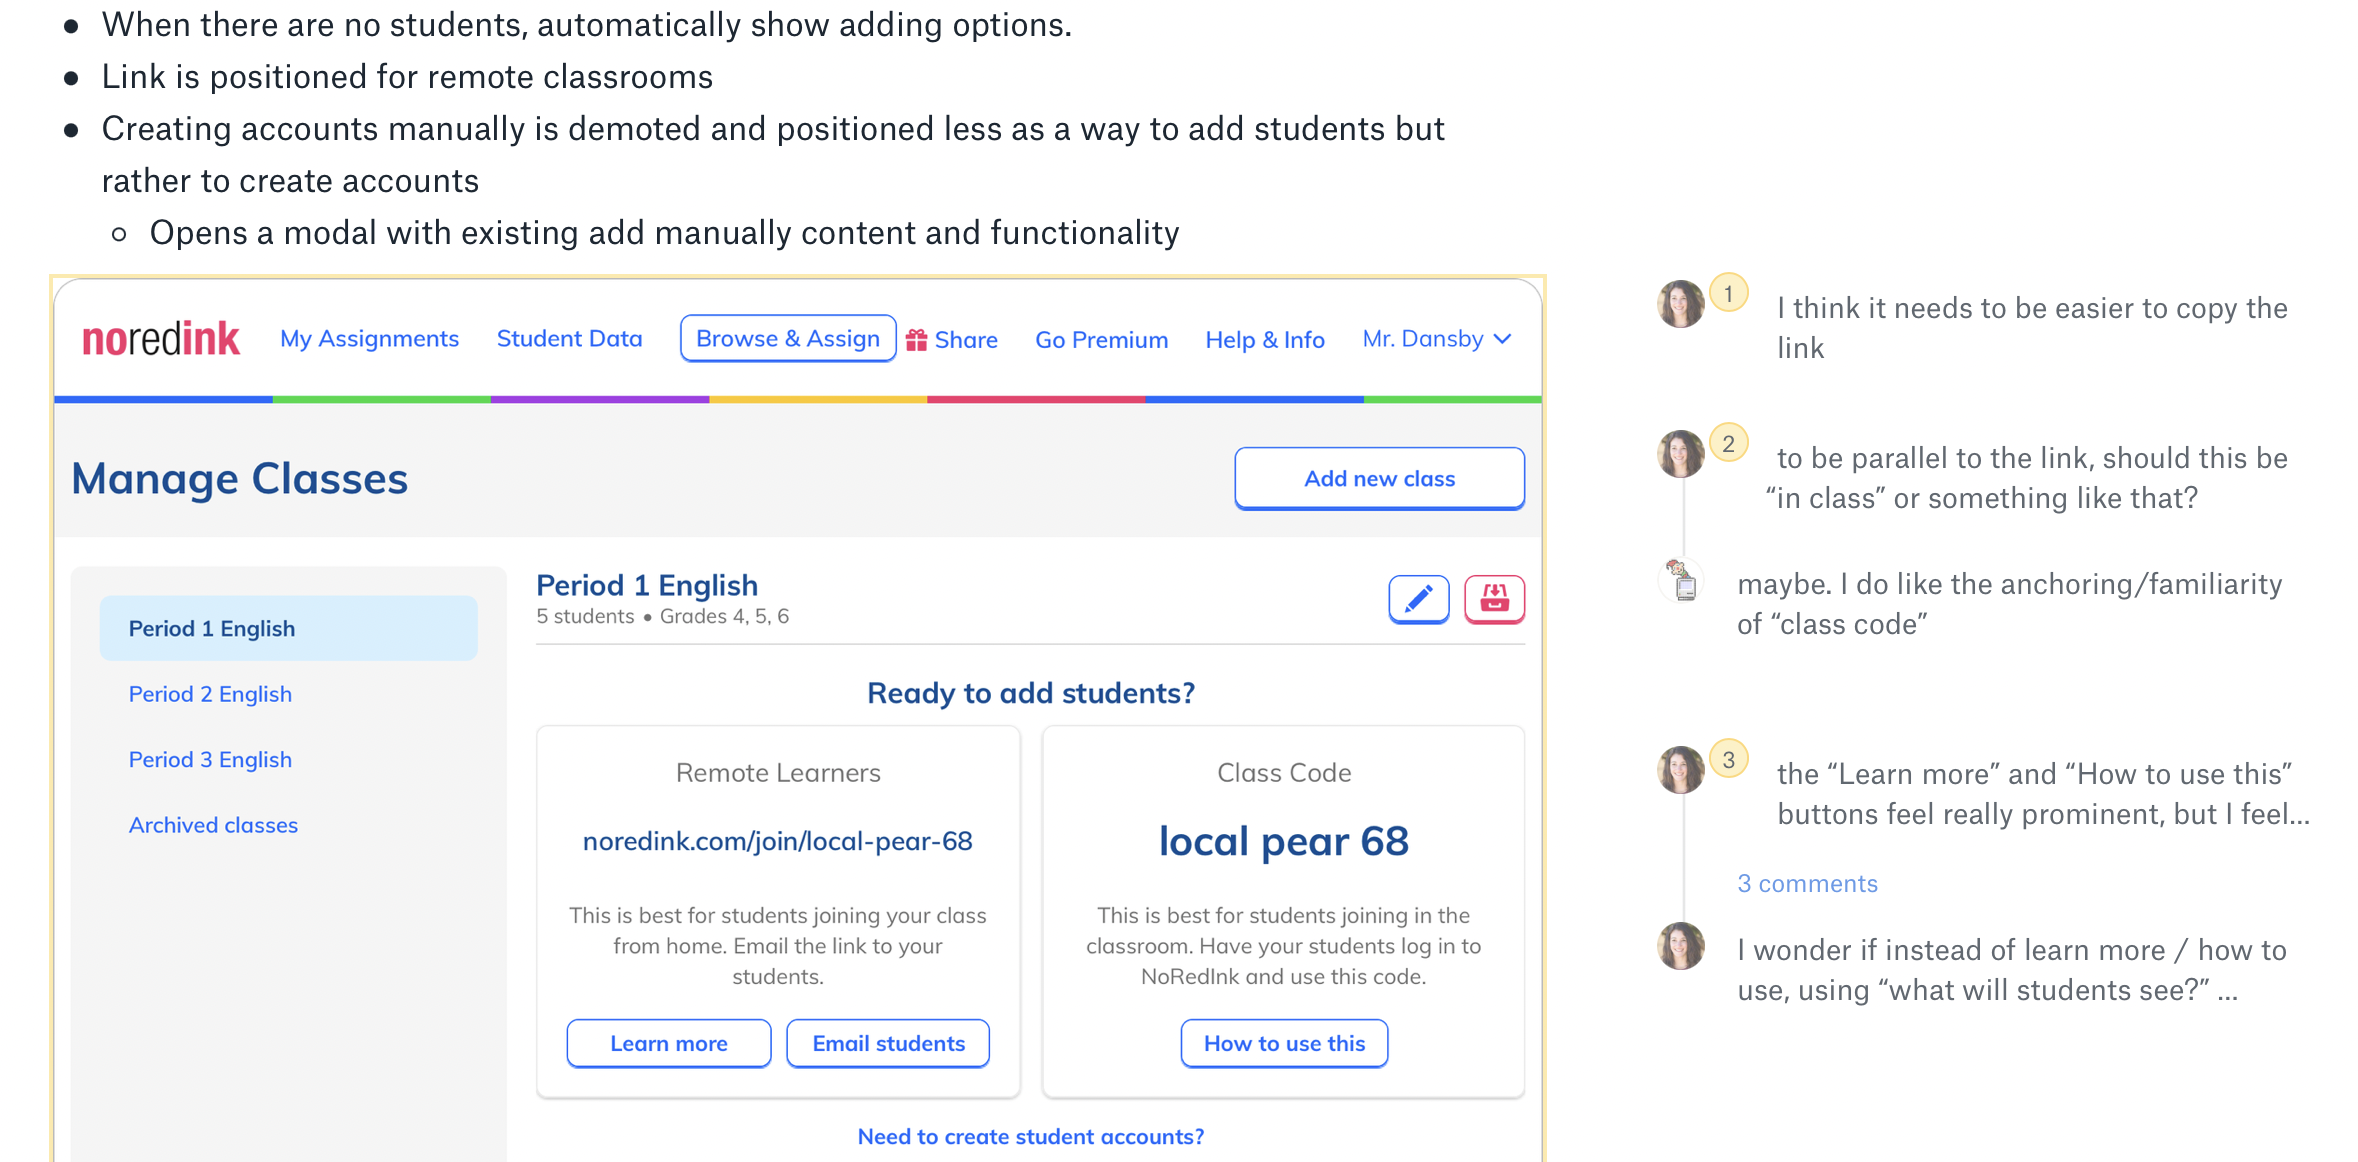Open the noredink.com/join/local-pear-68 link
This screenshot has width=2358, height=1162.
click(x=777, y=841)
